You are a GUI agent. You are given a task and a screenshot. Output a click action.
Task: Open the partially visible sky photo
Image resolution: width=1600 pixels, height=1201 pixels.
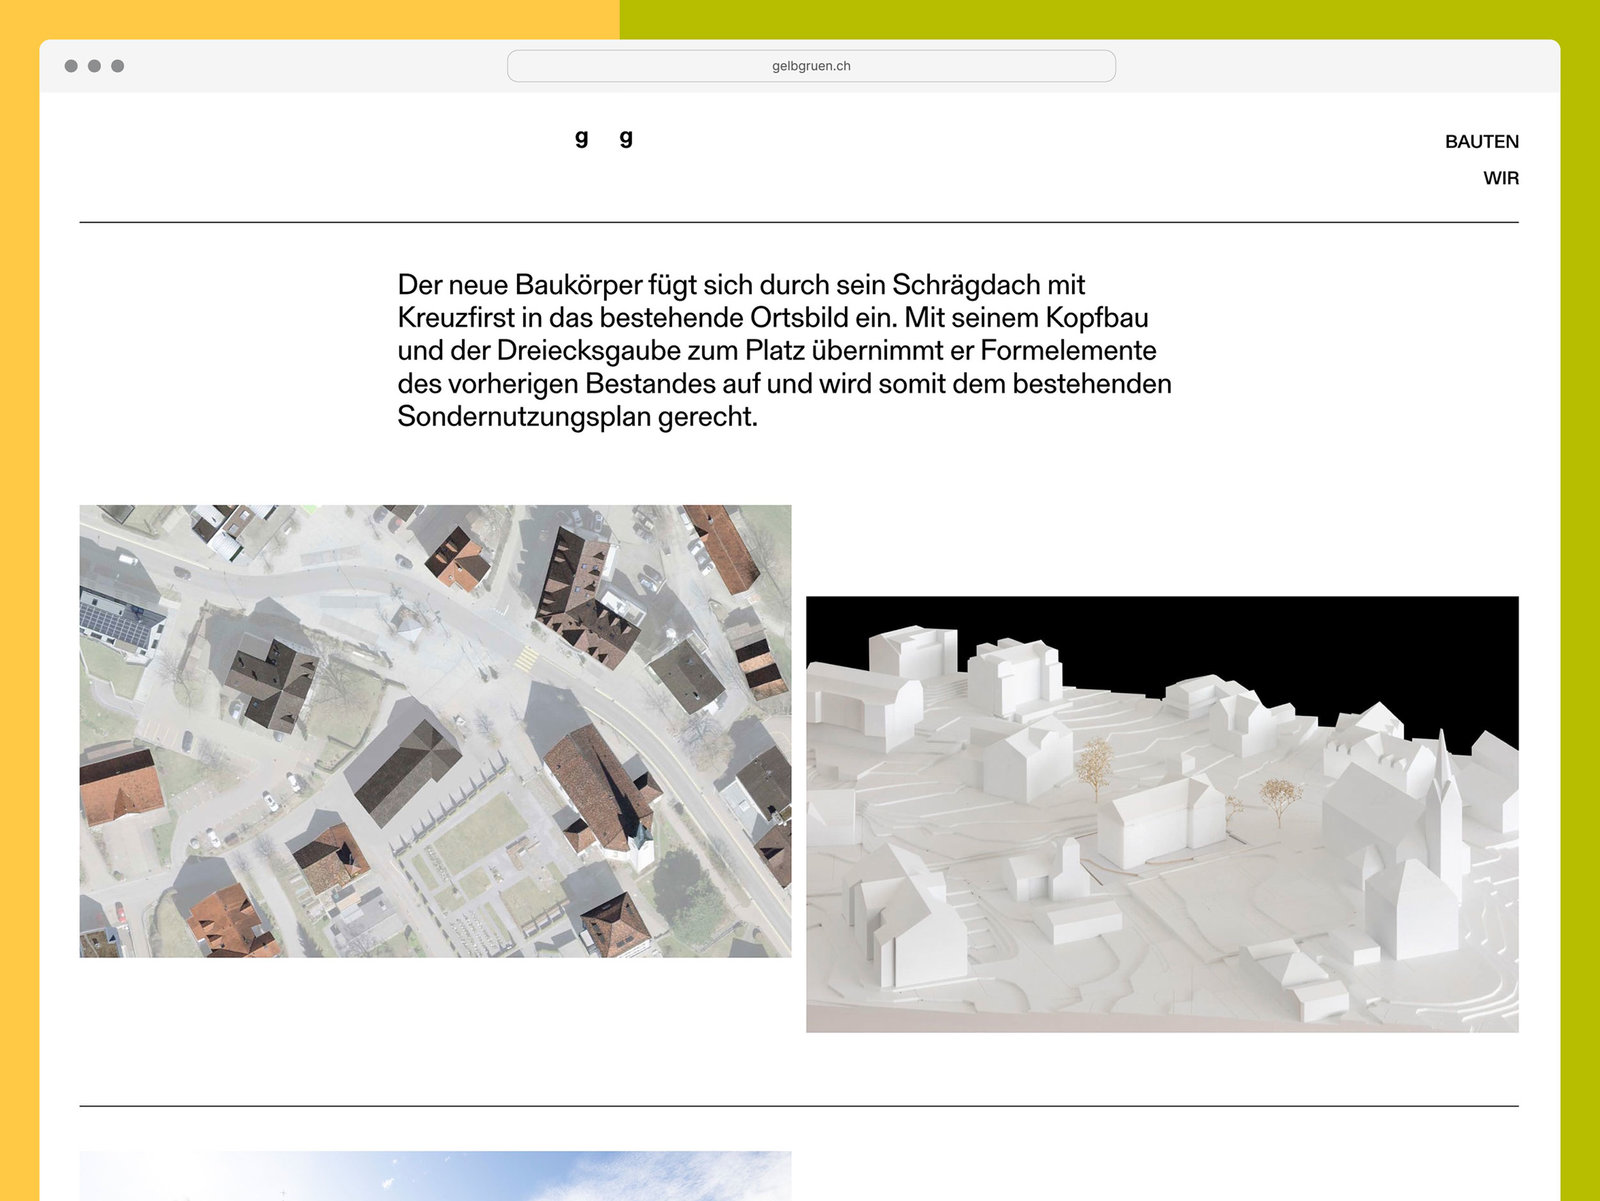tap(435, 1176)
